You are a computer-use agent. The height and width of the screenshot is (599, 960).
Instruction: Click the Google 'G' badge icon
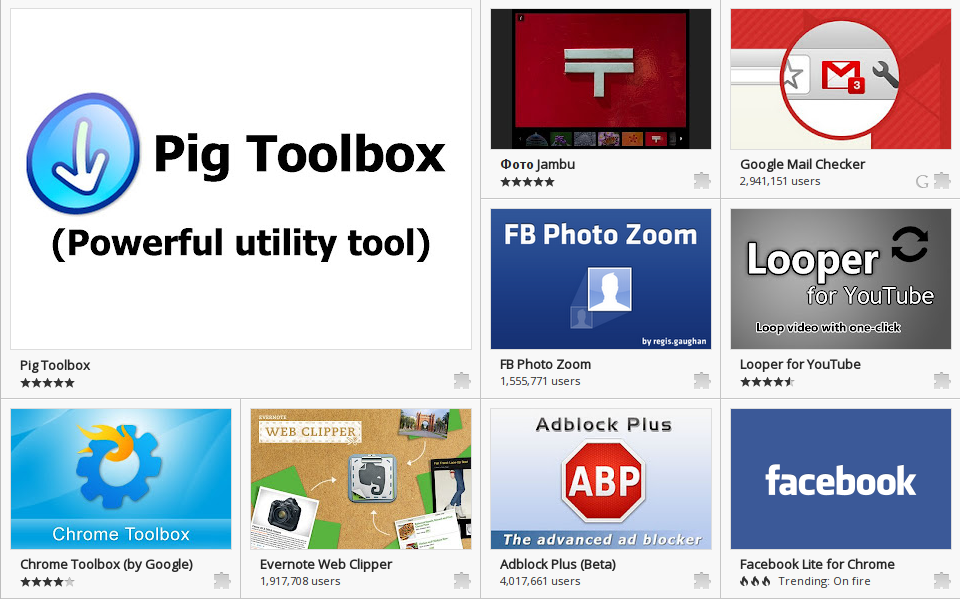[x=922, y=181]
